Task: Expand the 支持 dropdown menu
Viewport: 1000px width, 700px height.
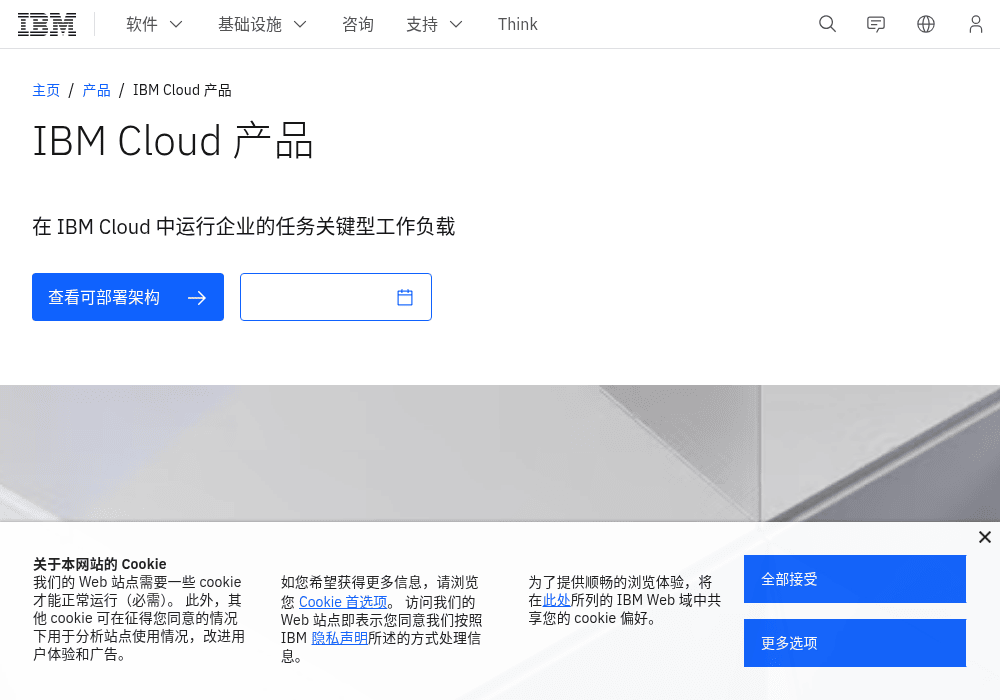Action: tap(434, 24)
